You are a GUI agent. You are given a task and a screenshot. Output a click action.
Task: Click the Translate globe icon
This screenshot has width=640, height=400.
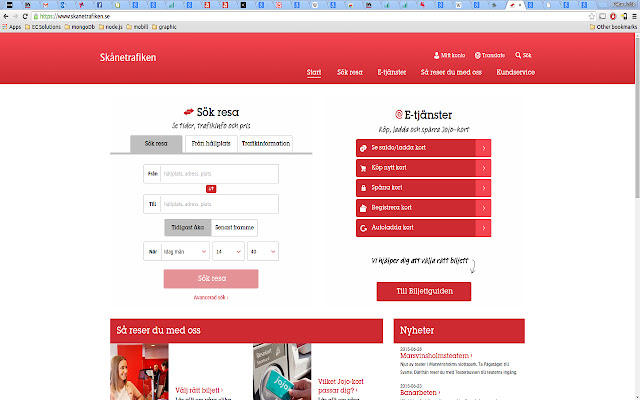pyautogui.click(x=478, y=55)
